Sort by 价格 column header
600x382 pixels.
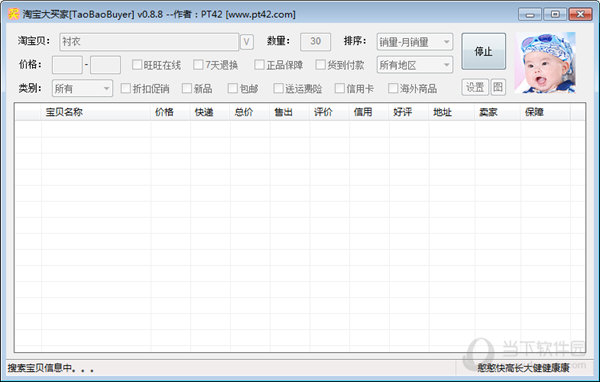[x=171, y=112]
